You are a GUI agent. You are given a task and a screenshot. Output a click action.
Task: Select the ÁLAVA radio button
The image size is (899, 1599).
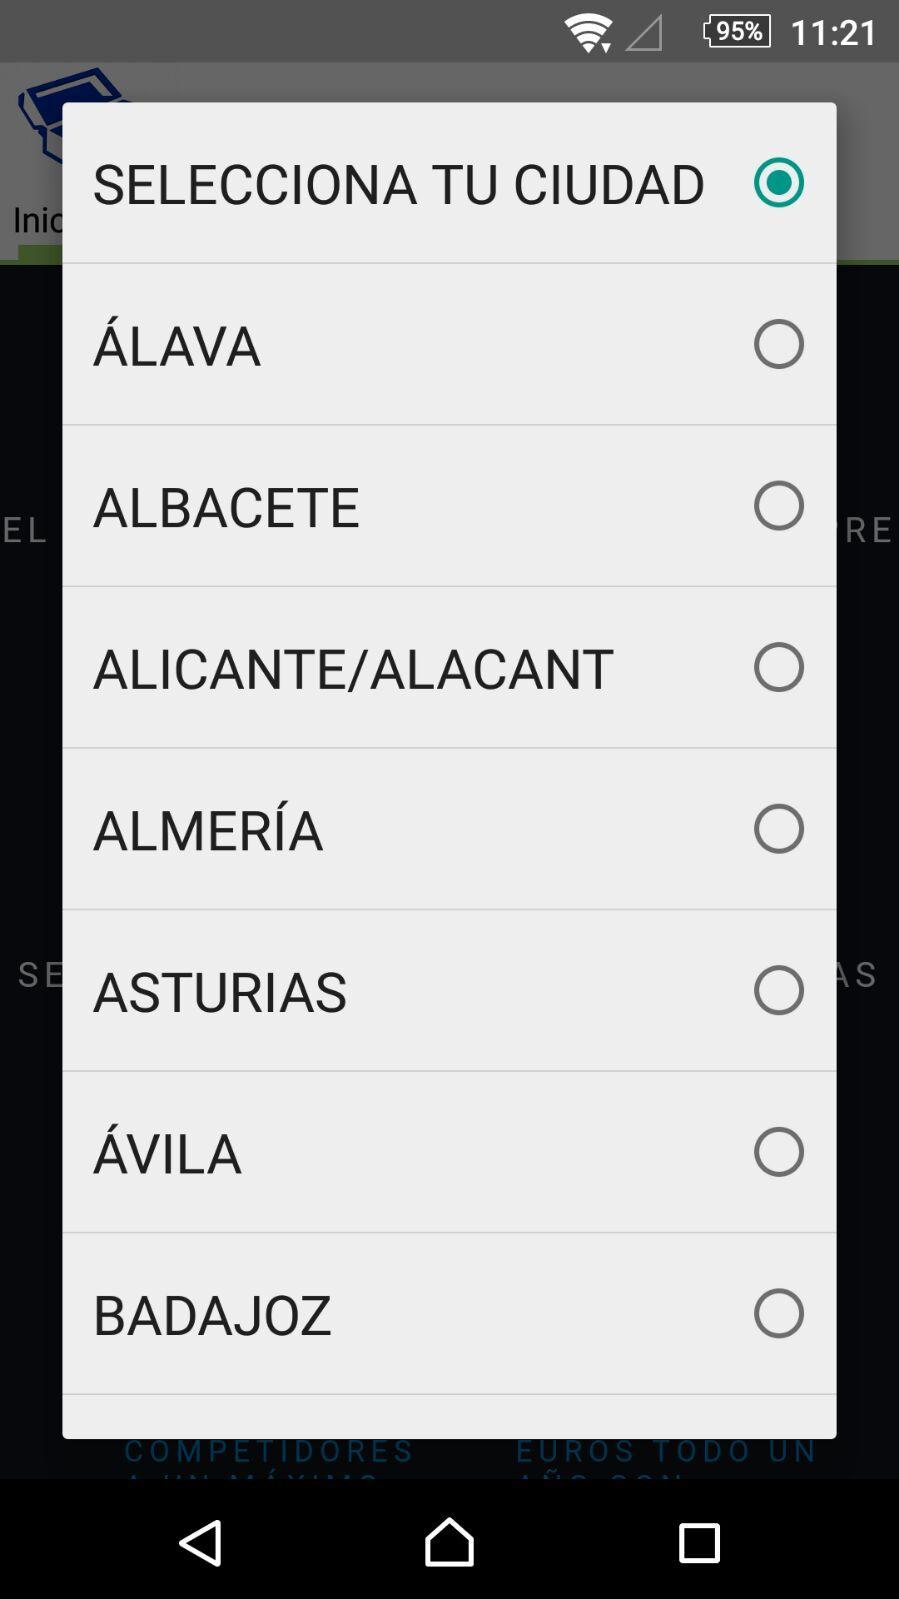click(x=778, y=344)
